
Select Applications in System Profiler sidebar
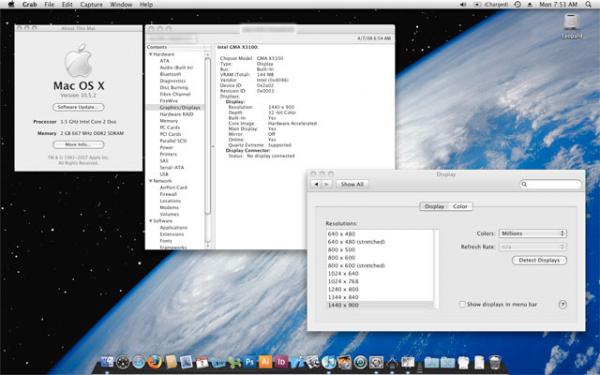173,228
